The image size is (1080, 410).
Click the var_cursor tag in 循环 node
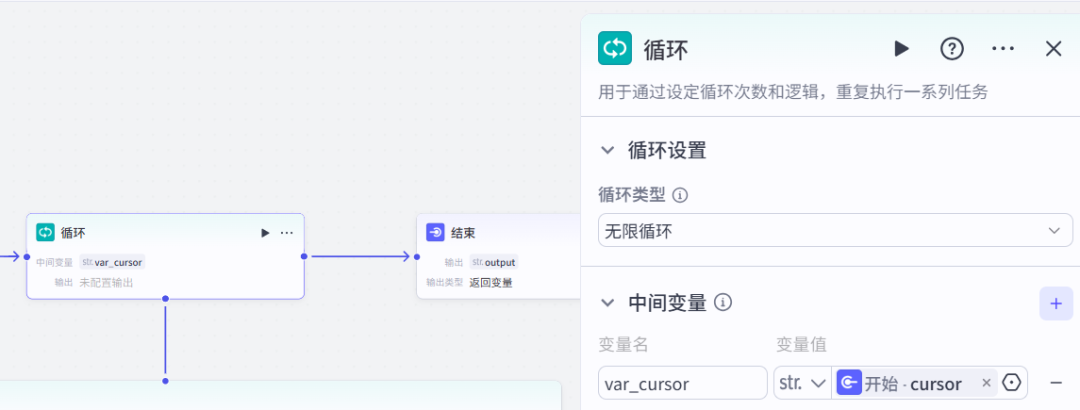click(x=112, y=262)
